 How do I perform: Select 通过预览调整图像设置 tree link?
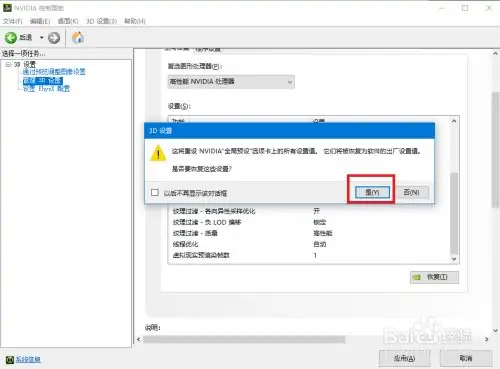(x=54, y=72)
